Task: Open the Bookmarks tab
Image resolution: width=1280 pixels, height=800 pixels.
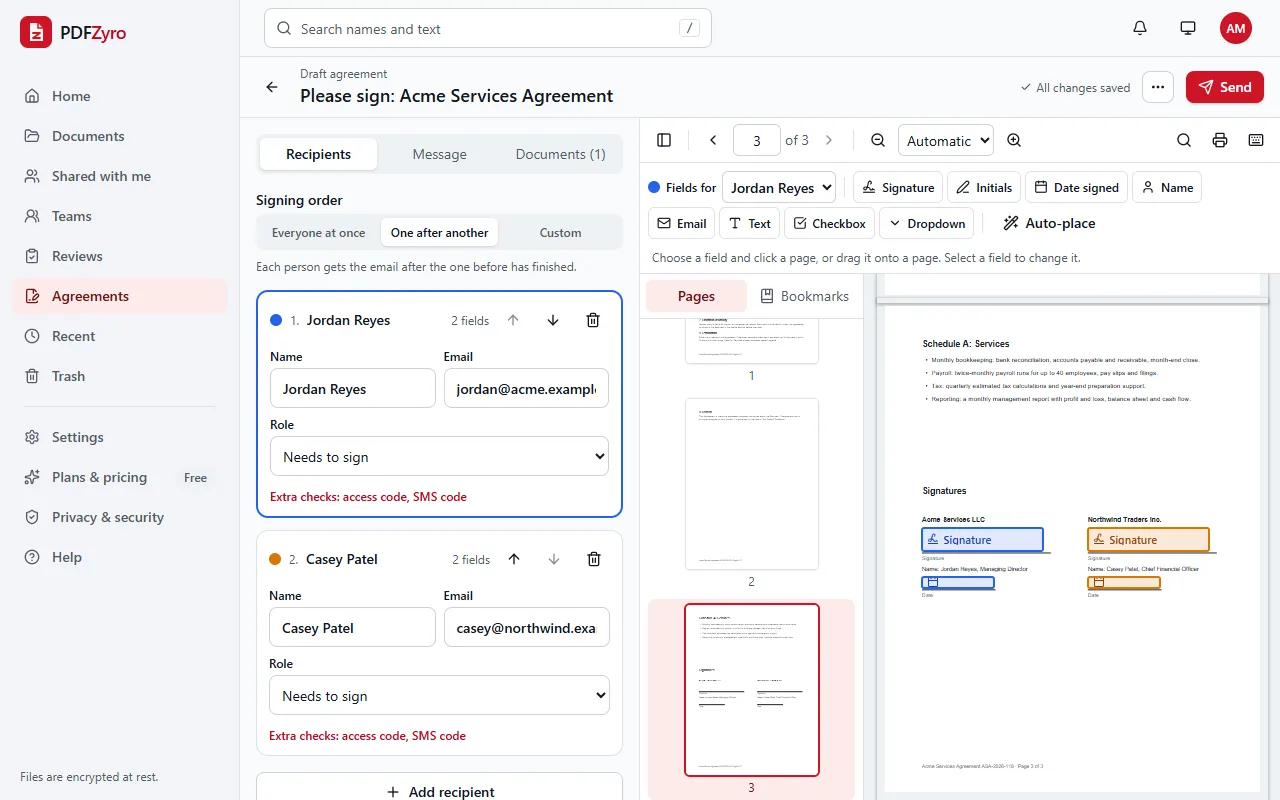Action: tap(804, 296)
